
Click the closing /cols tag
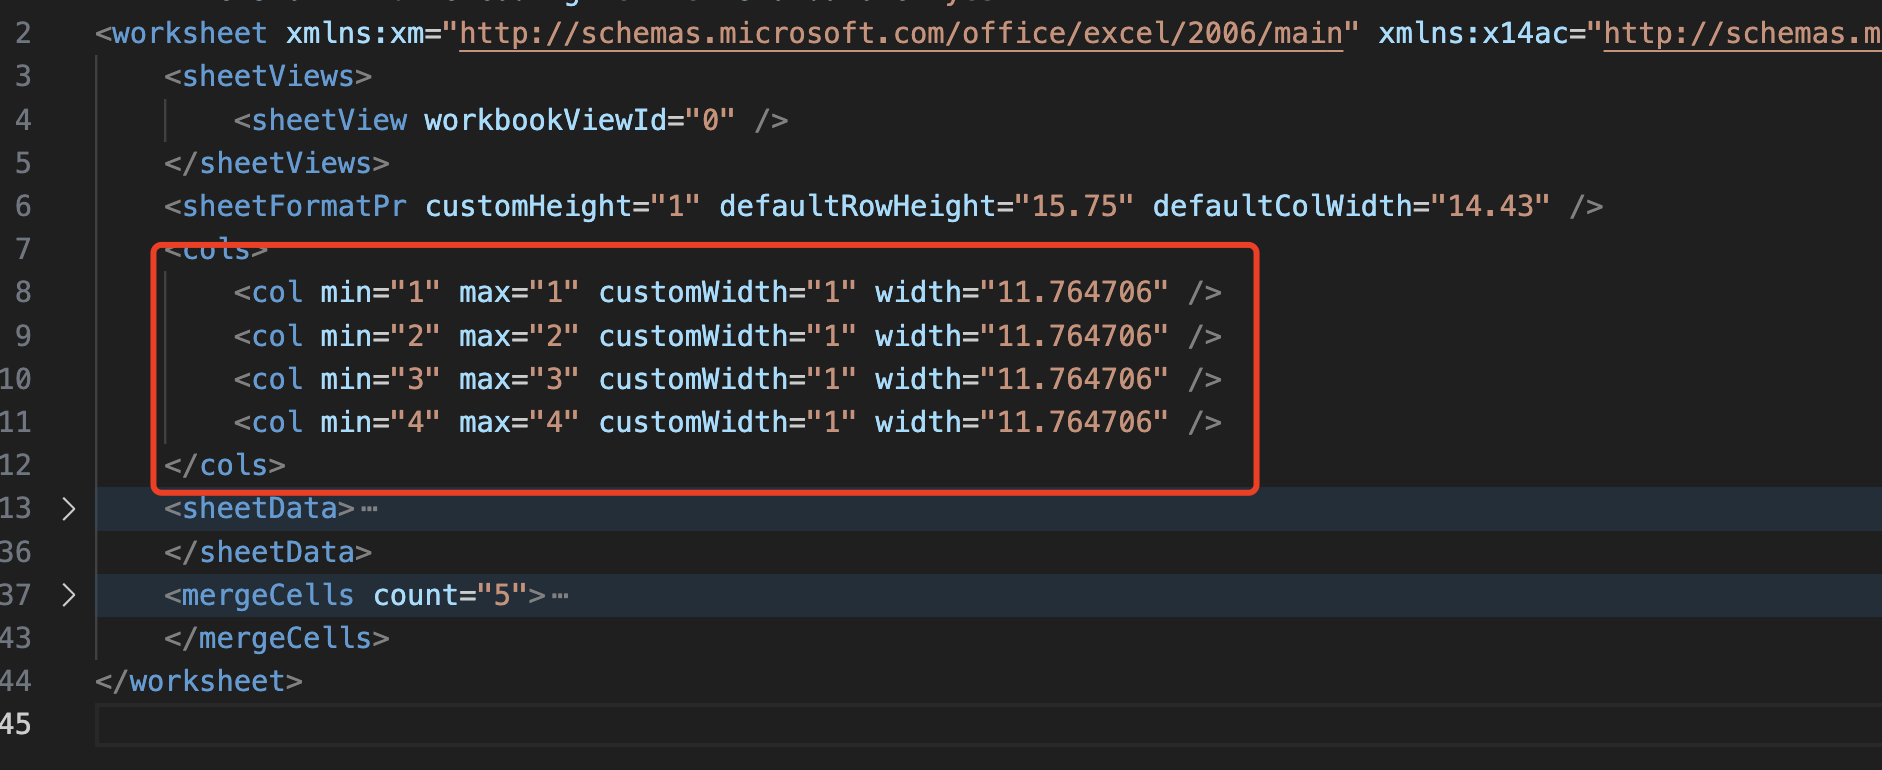[x=225, y=465]
